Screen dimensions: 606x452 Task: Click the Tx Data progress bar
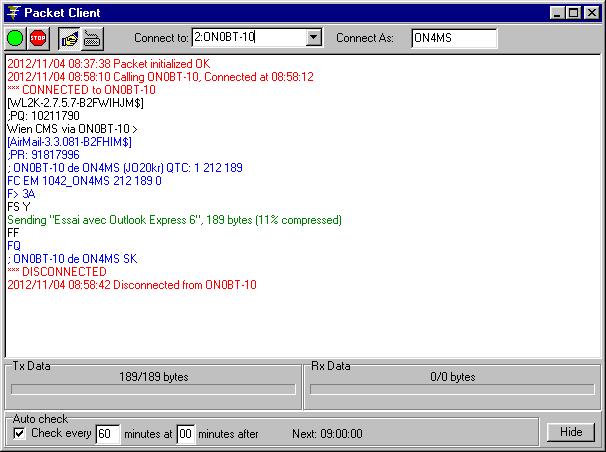point(153,389)
